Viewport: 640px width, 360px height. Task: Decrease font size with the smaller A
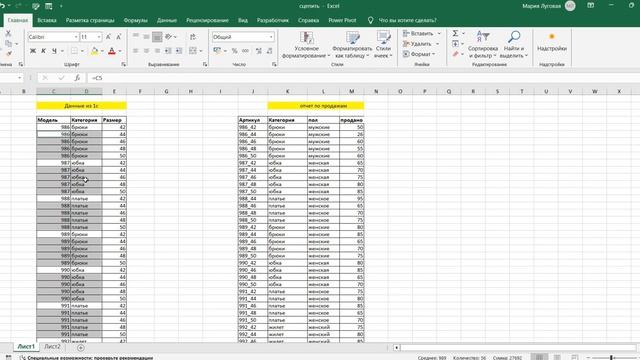pyautogui.click(x=119, y=37)
